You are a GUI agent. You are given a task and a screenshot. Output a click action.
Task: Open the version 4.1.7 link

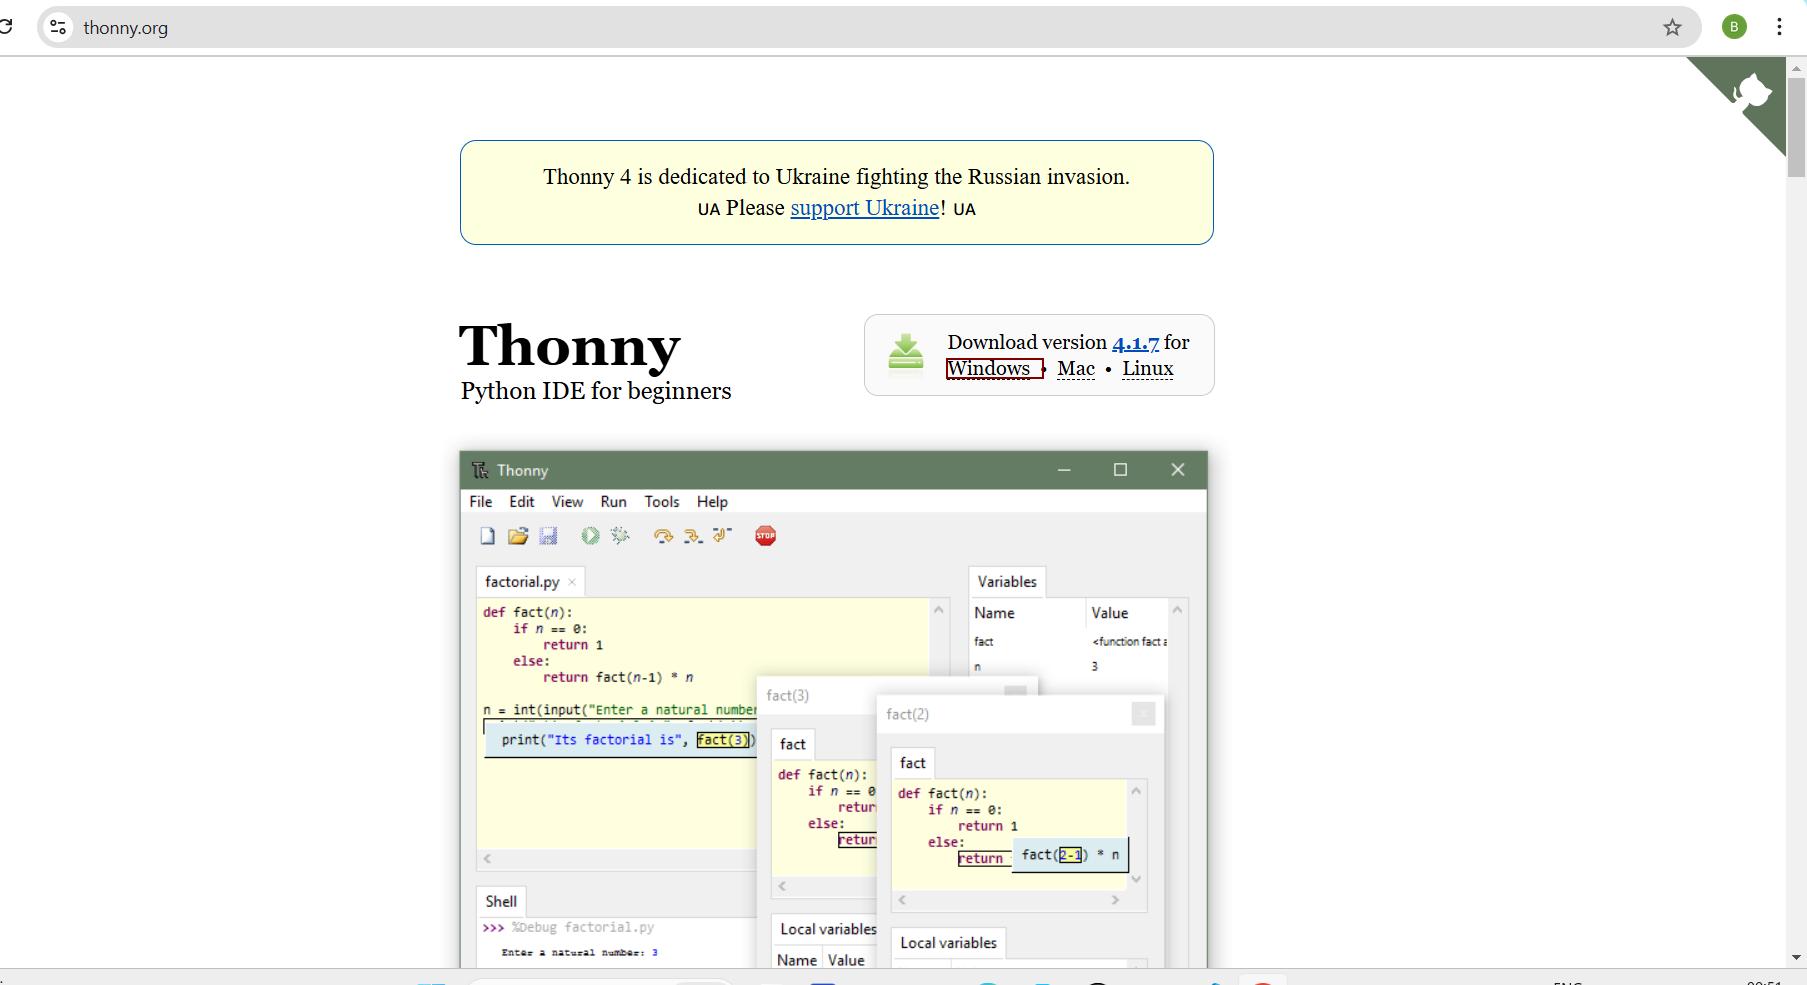click(1136, 343)
